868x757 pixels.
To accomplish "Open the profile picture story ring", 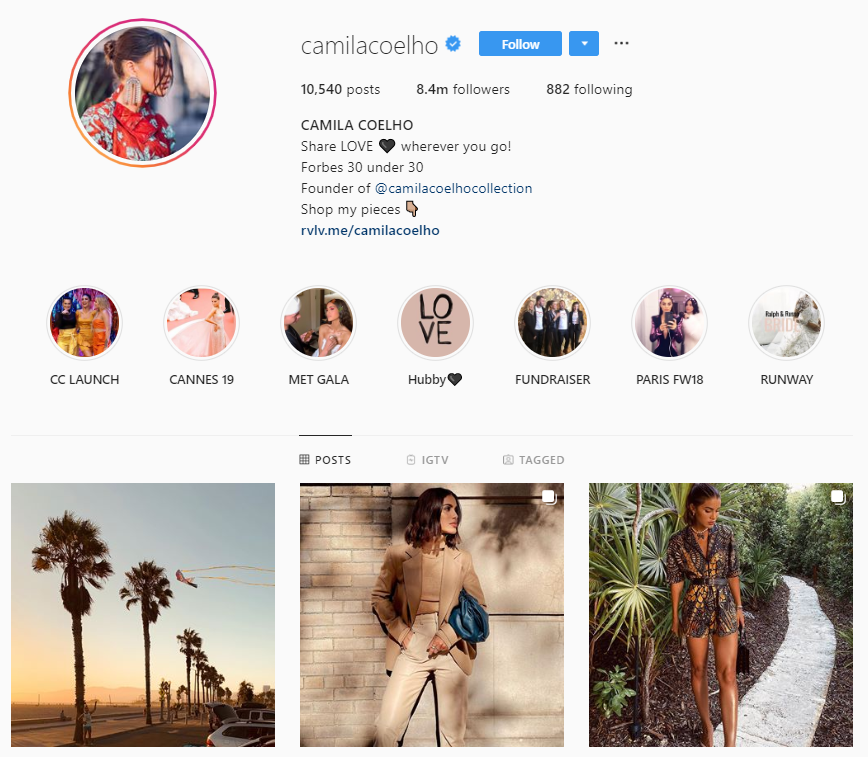I will pyautogui.click(x=143, y=92).
